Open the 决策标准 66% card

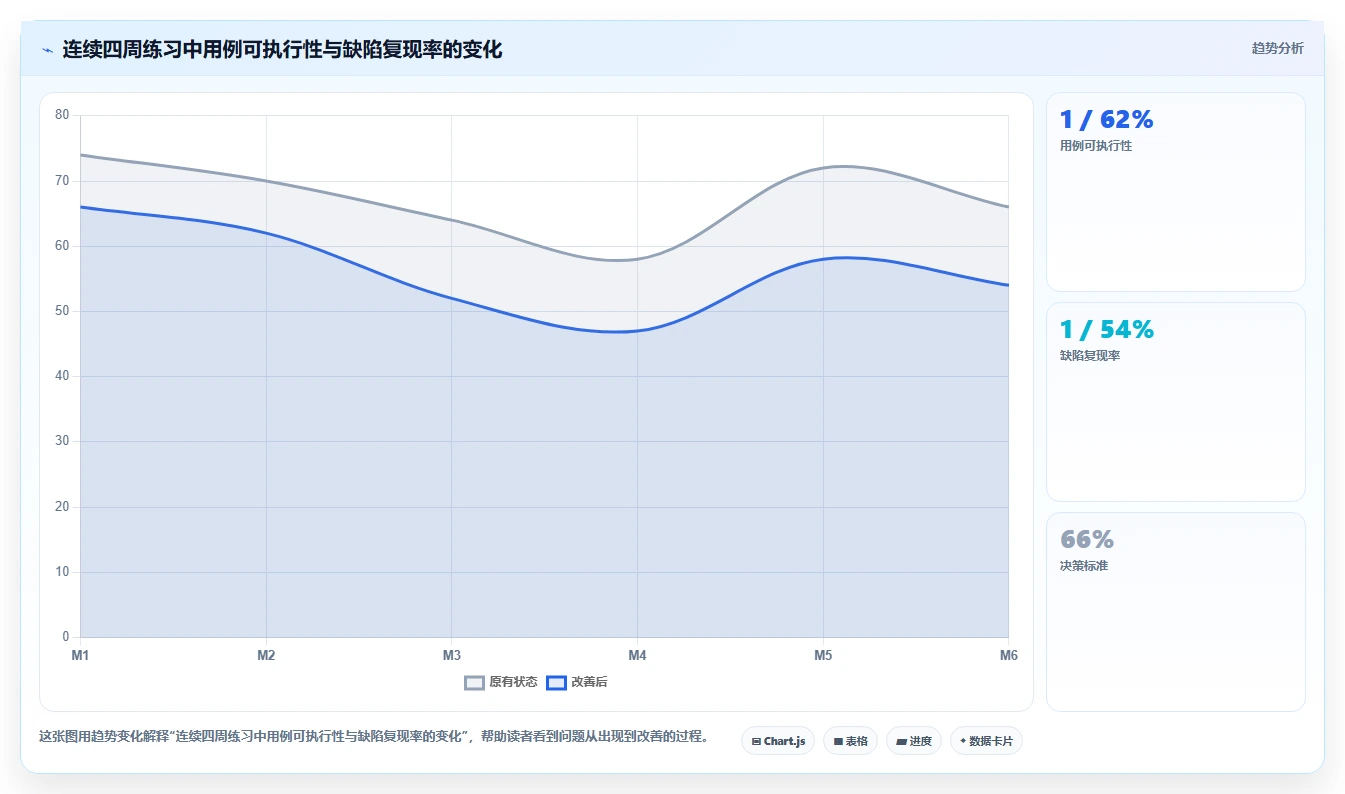click(1175, 612)
